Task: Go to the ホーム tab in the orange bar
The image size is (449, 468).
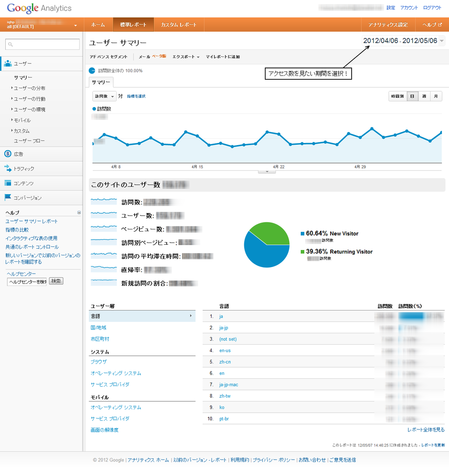Action: tap(98, 25)
